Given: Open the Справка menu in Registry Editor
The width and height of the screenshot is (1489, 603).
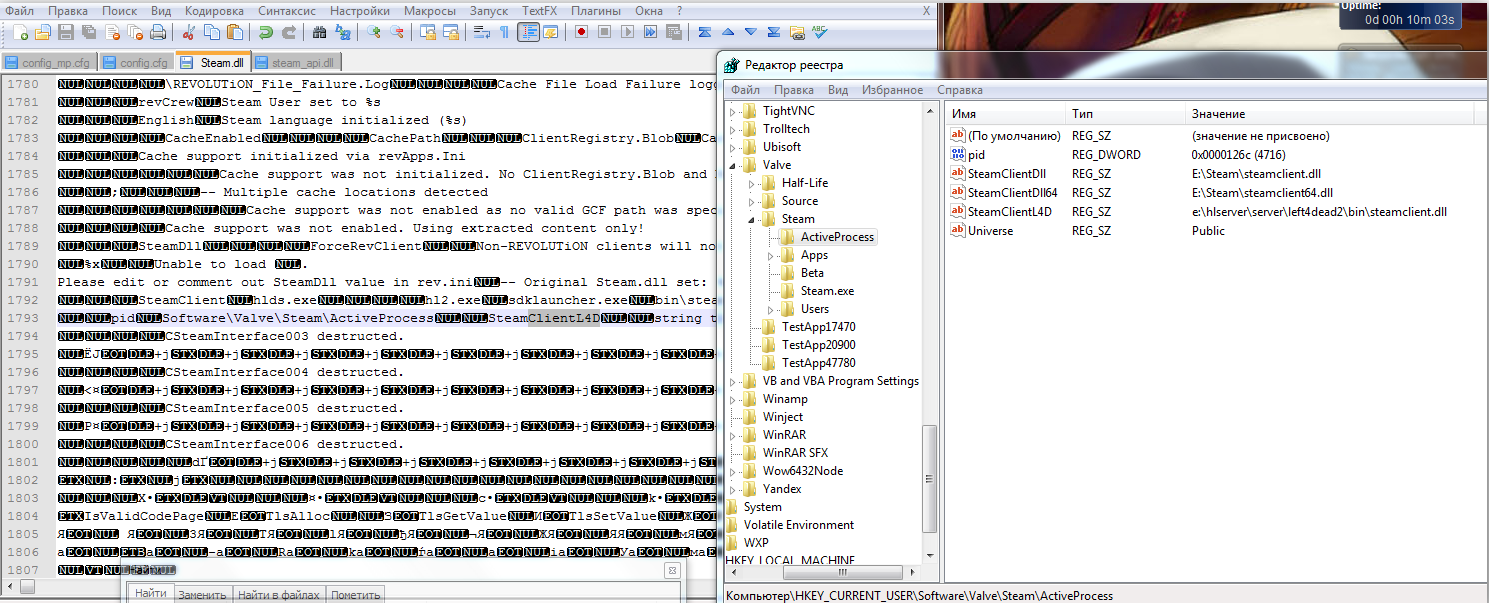Looking at the screenshot, I should click(960, 90).
